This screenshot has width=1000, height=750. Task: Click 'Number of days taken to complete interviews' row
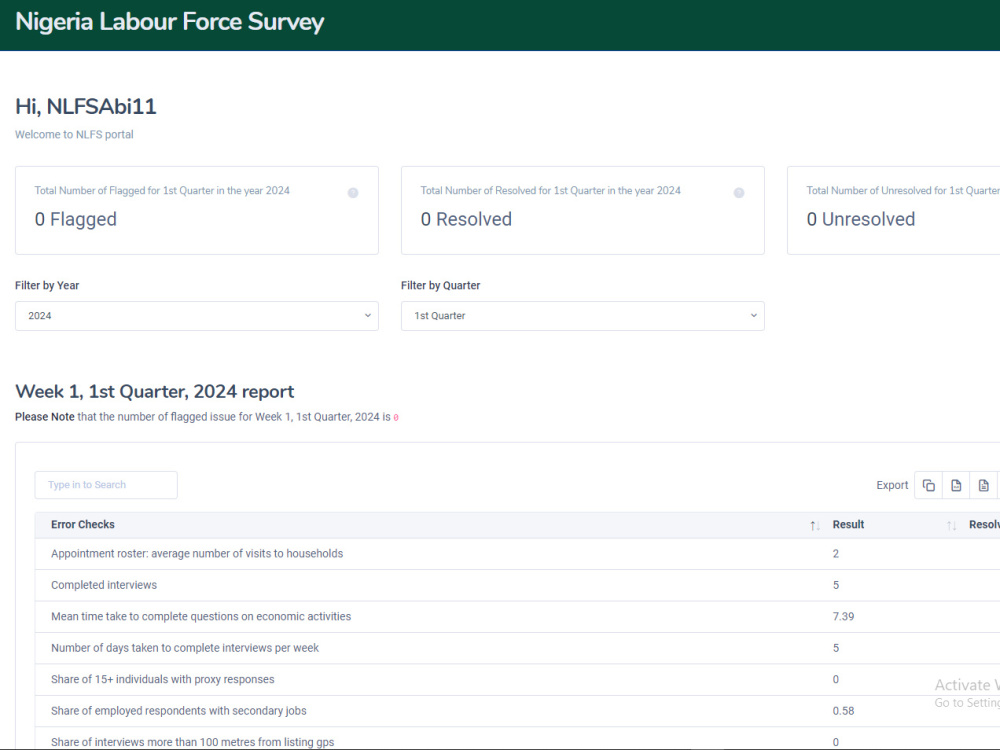[x=517, y=648]
